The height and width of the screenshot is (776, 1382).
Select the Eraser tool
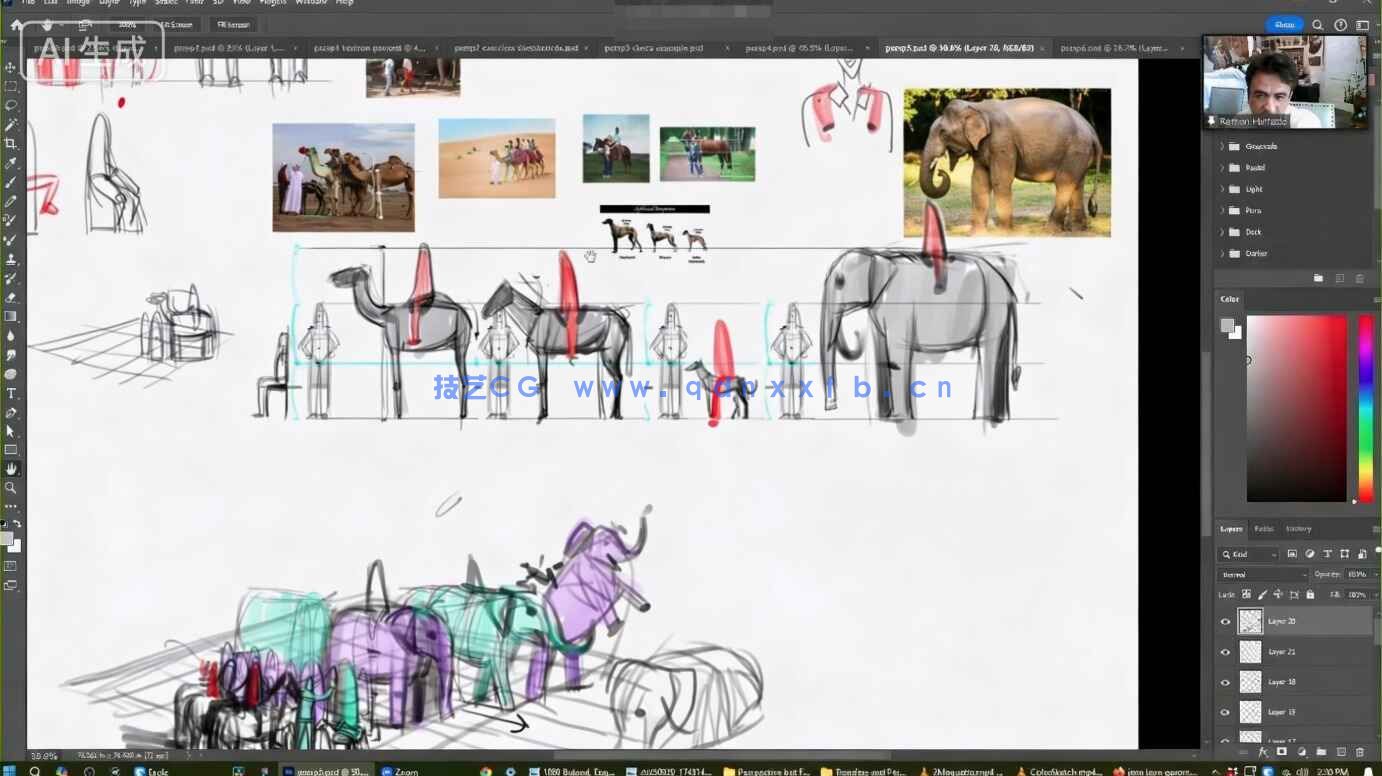[11, 297]
